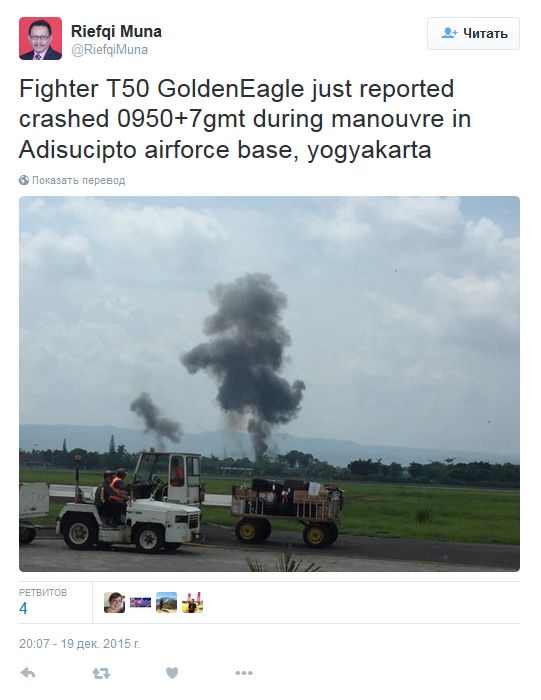Click Показать перевод to translate tweet
The width and height of the screenshot is (541, 700).
(x=79, y=180)
